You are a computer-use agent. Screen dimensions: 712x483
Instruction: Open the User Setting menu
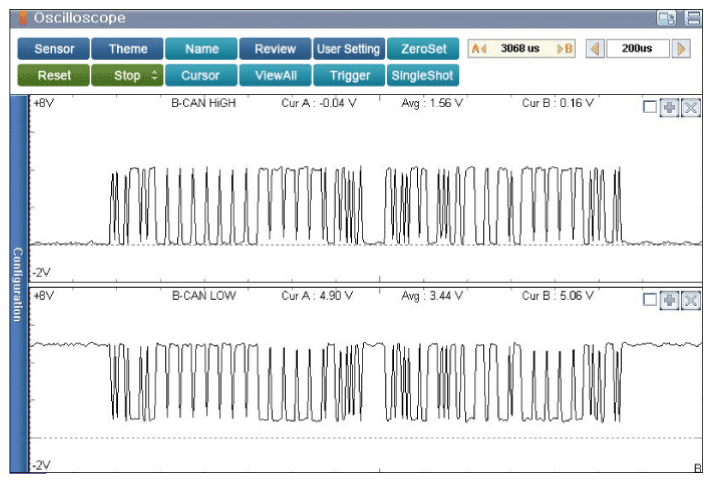tap(348, 49)
